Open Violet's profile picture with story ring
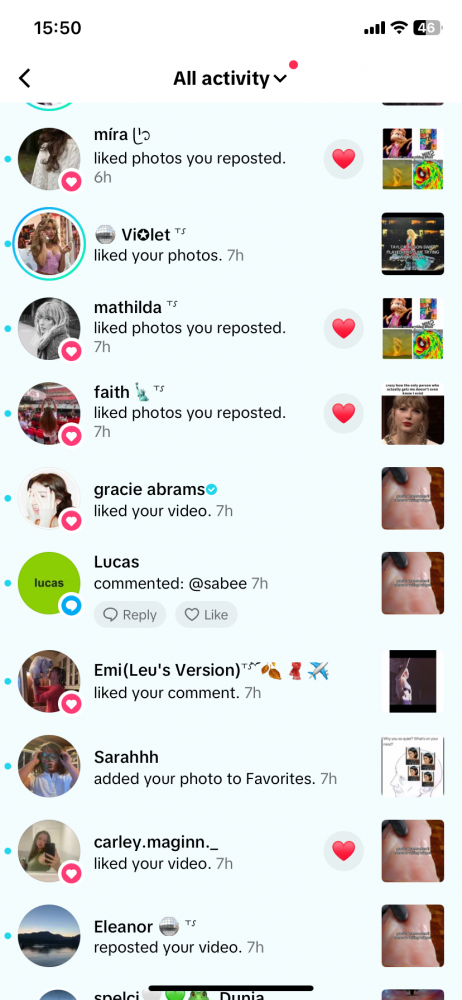 [49, 244]
